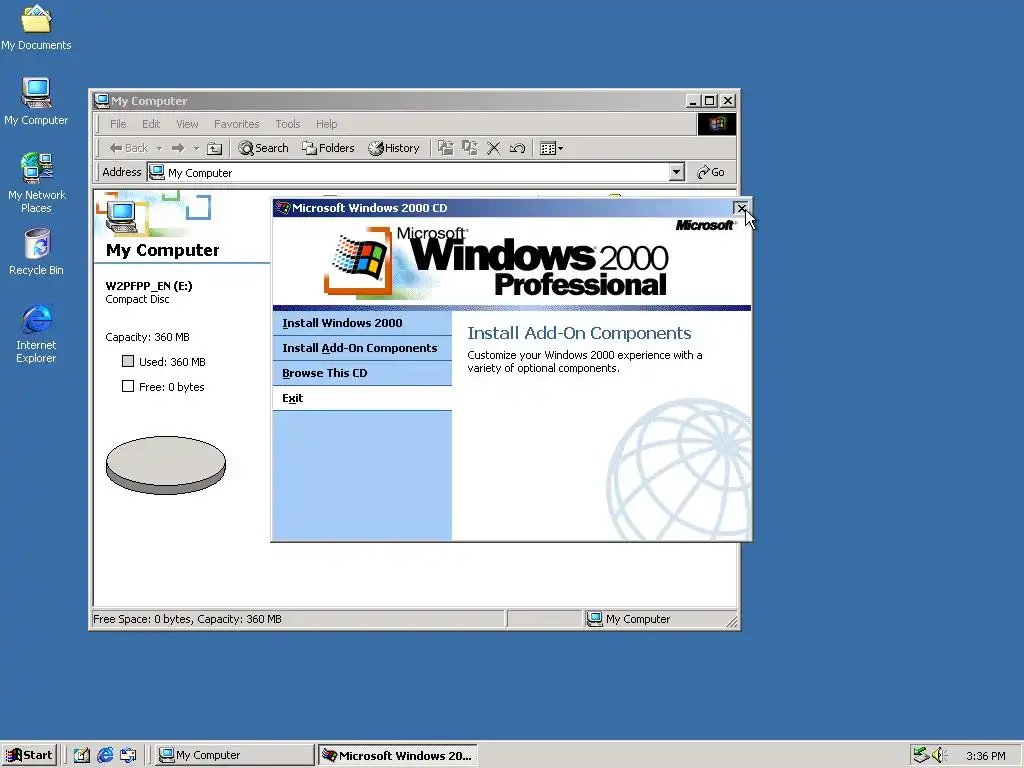Image resolution: width=1024 pixels, height=768 pixels.
Task: Go up one folder level
Action: (214, 148)
